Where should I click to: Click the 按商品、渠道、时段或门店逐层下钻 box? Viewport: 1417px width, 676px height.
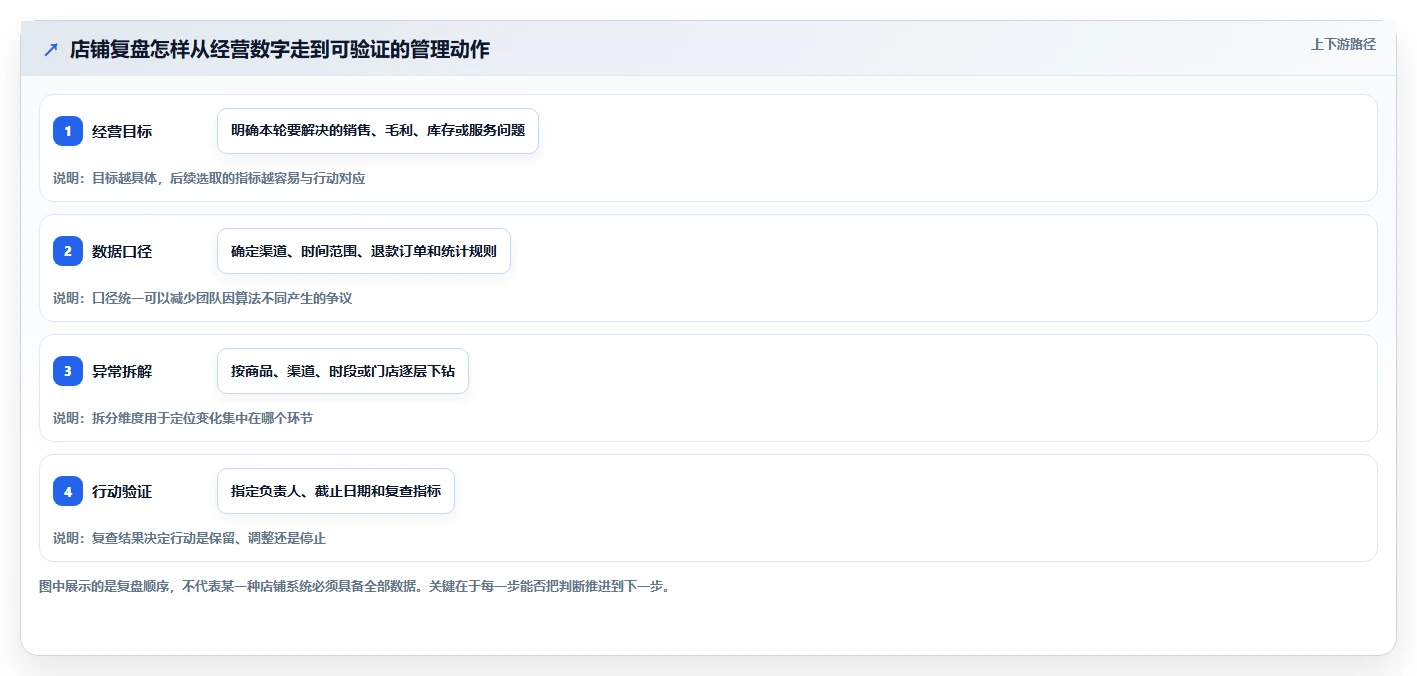(x=343, y=371)
